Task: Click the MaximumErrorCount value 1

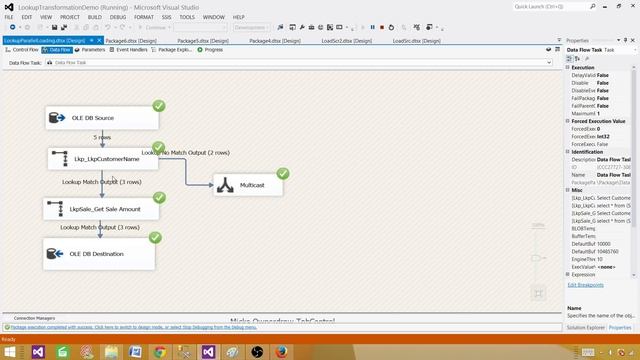Action: 598,113
